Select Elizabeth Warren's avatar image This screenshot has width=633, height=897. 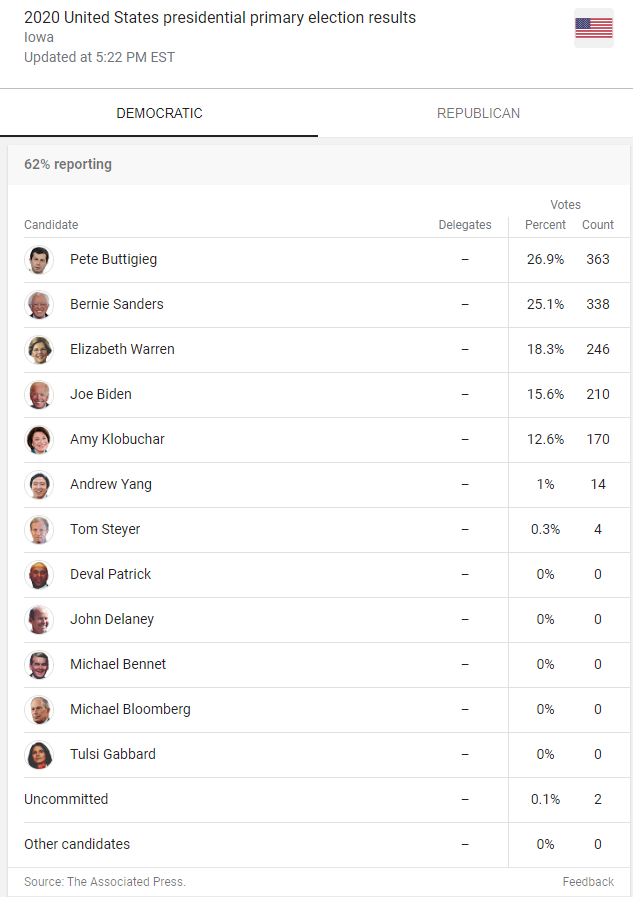point(39,350)
